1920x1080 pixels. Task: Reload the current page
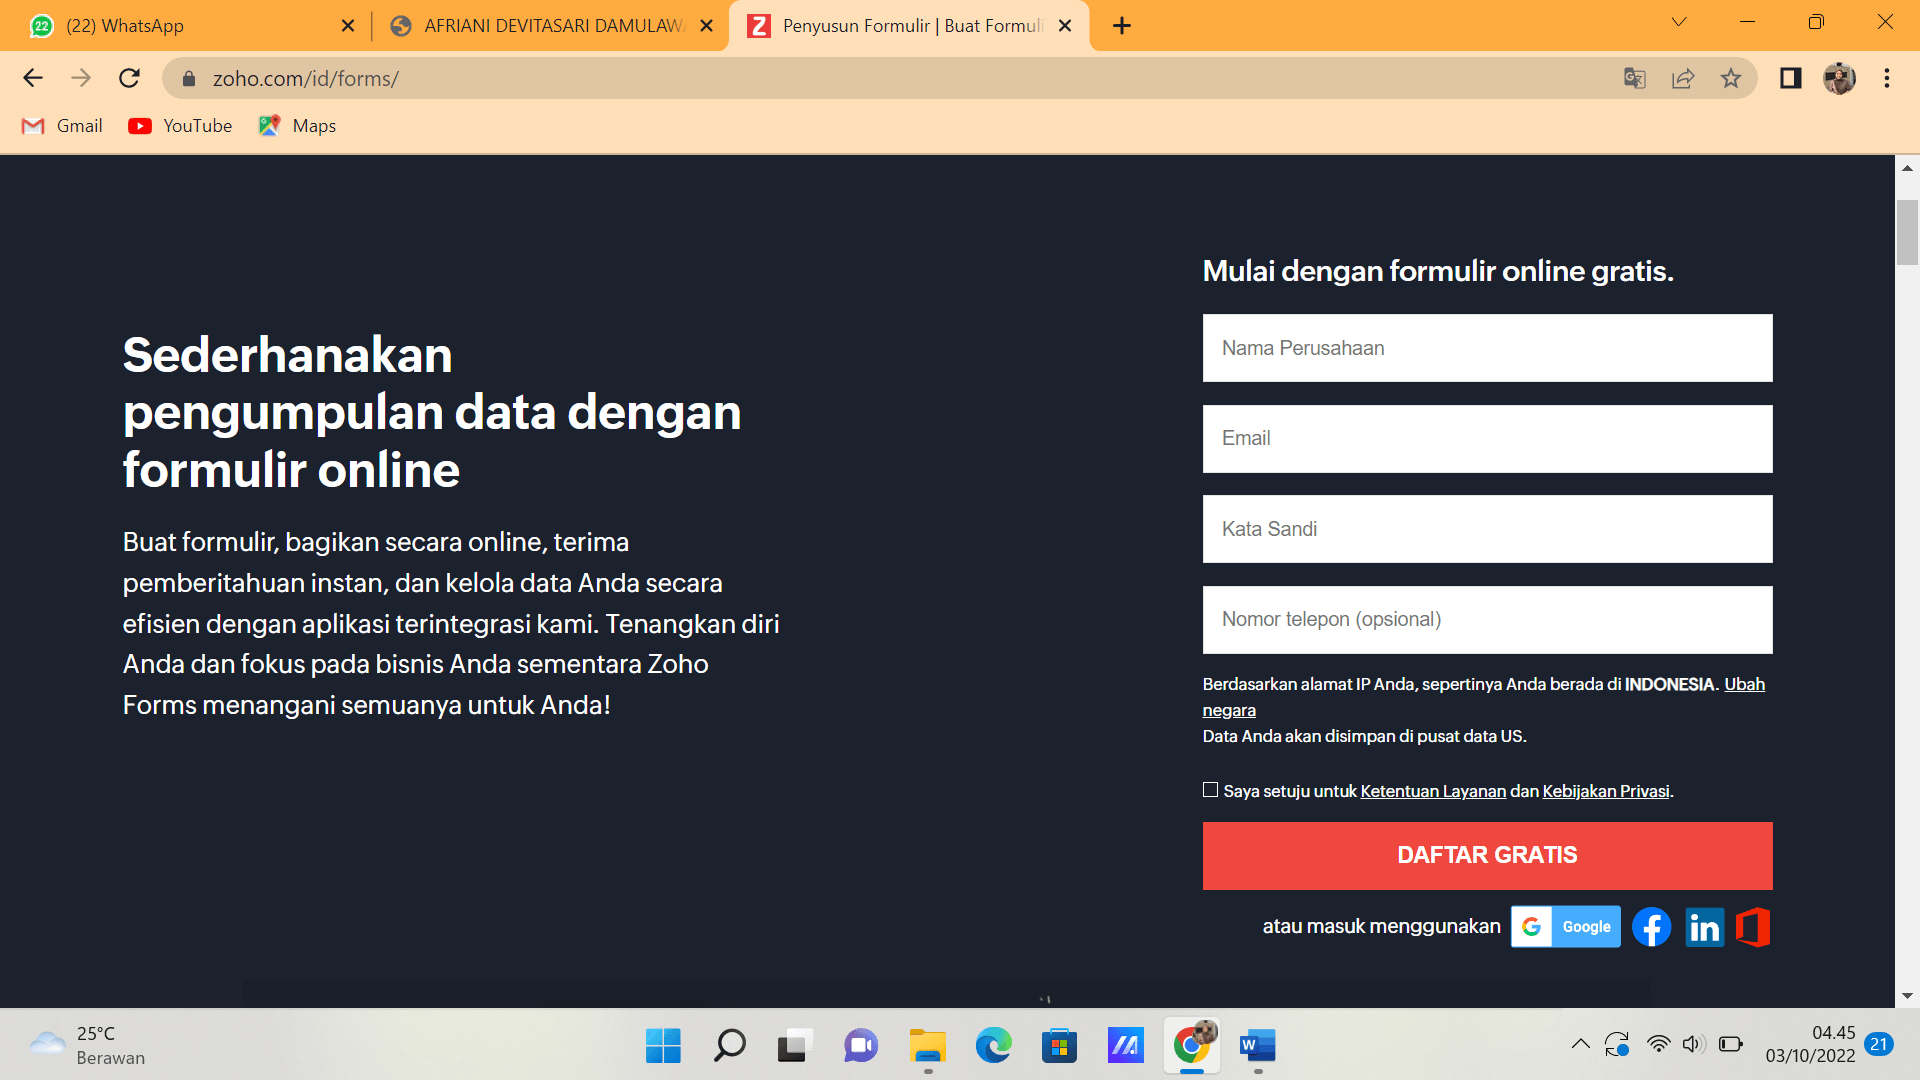click(x=129, y=78)
